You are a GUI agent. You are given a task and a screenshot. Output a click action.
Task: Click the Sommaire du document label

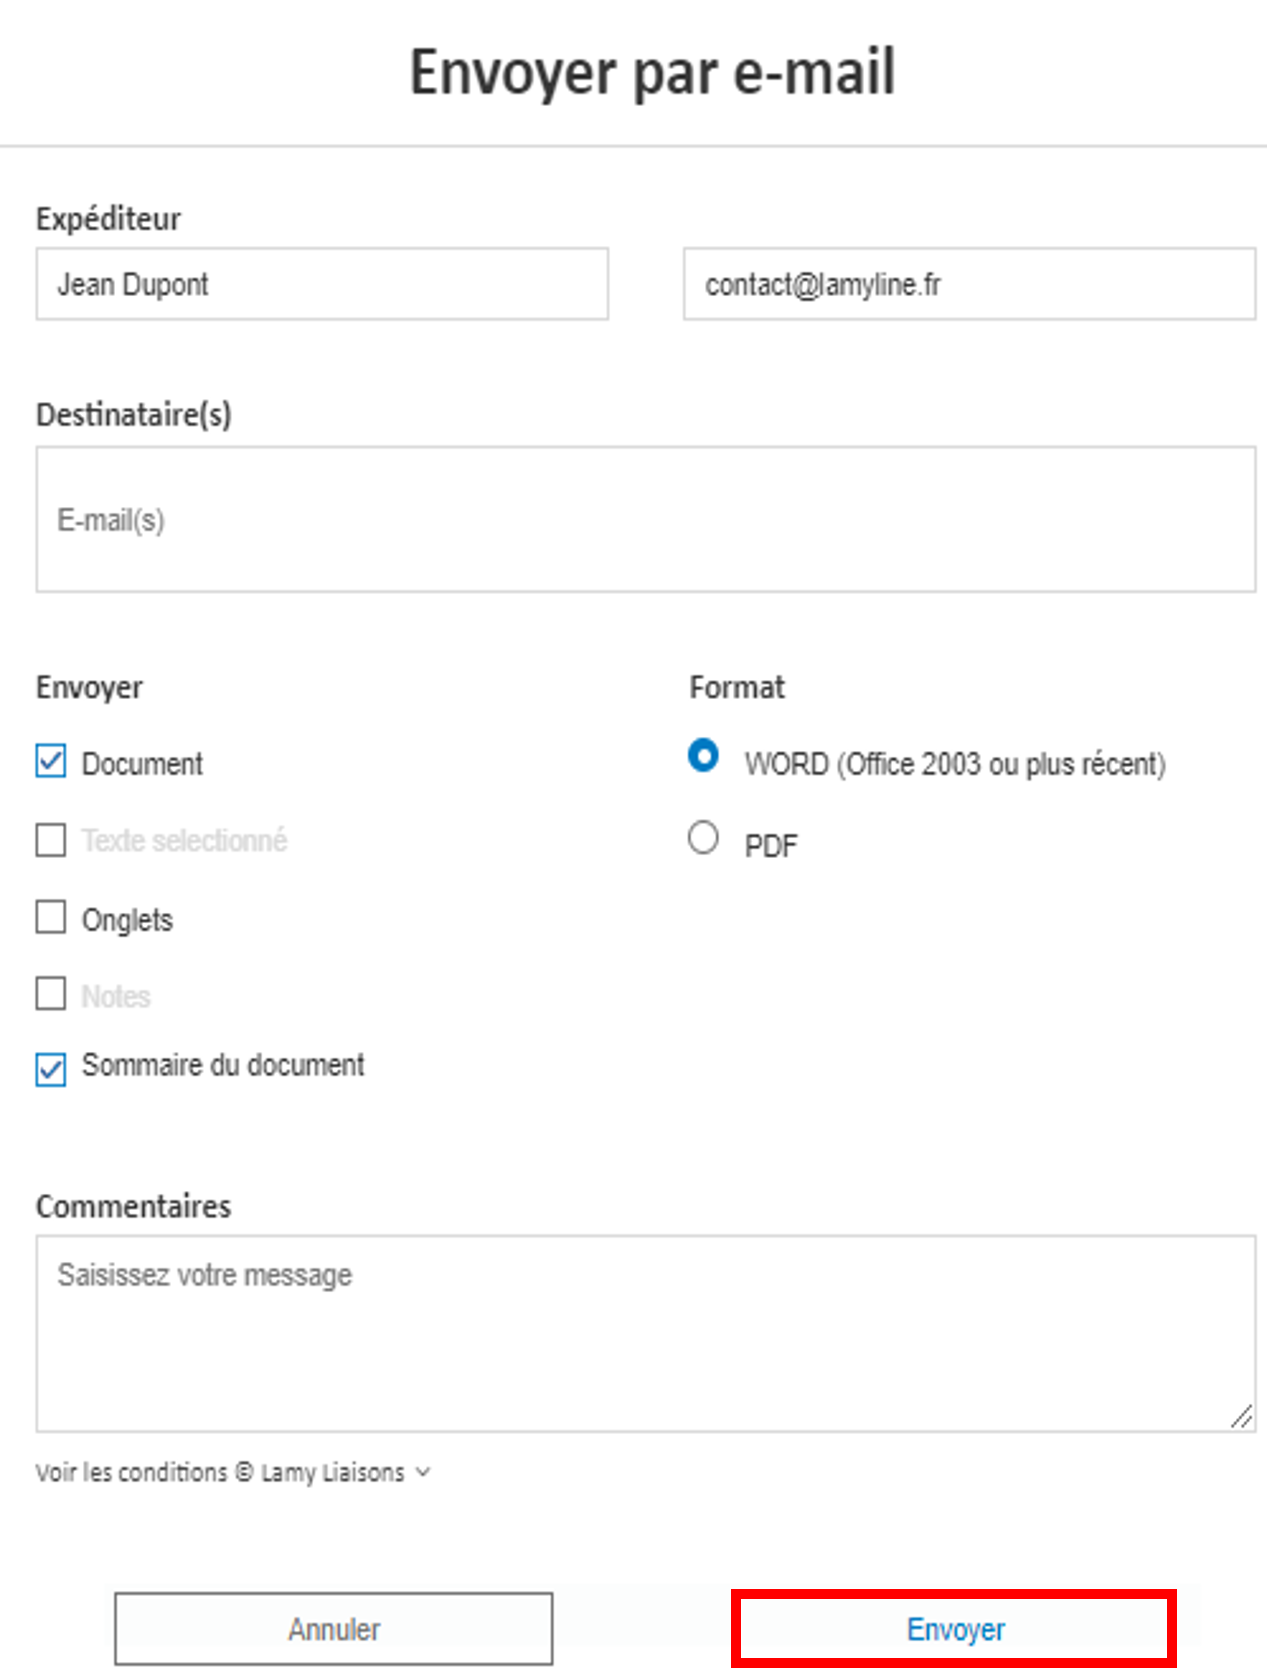pyautogui.click(x=223, y=1065)
